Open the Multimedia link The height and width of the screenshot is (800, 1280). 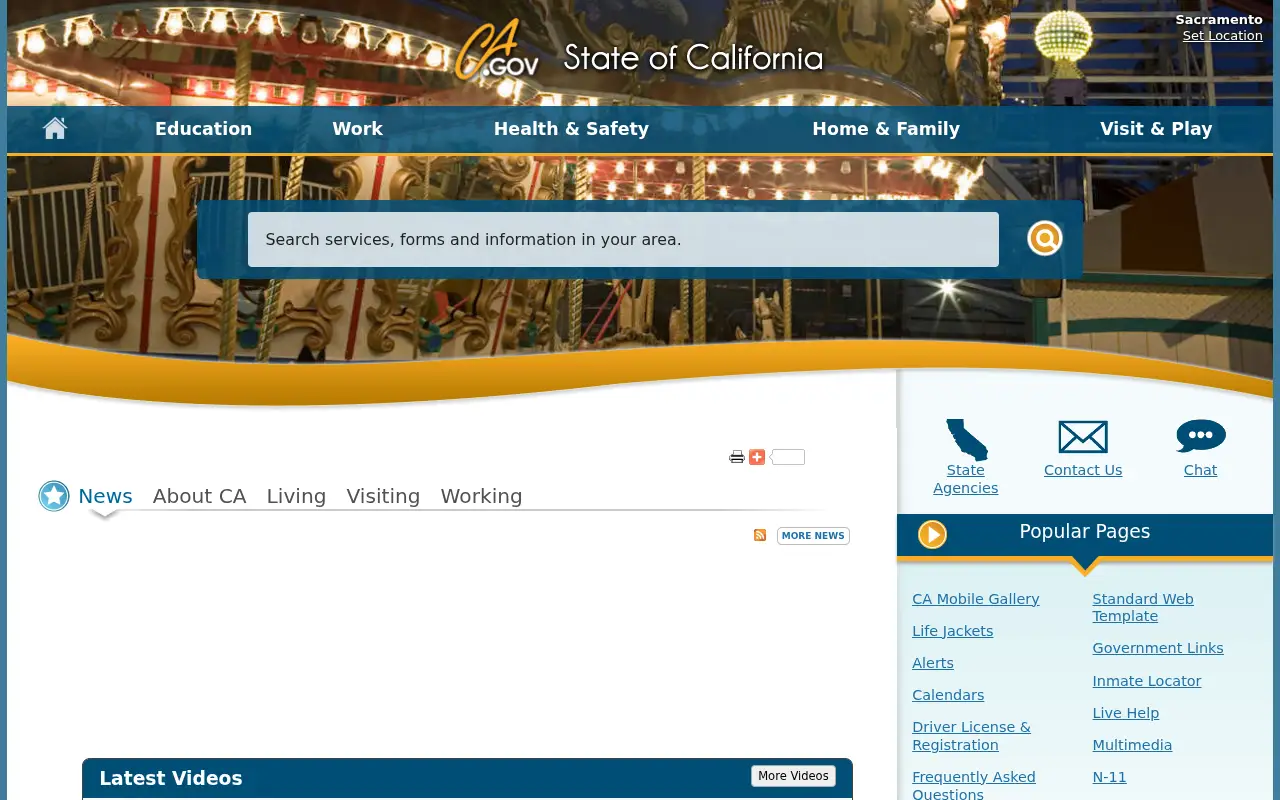click(x=1132, y=745)
